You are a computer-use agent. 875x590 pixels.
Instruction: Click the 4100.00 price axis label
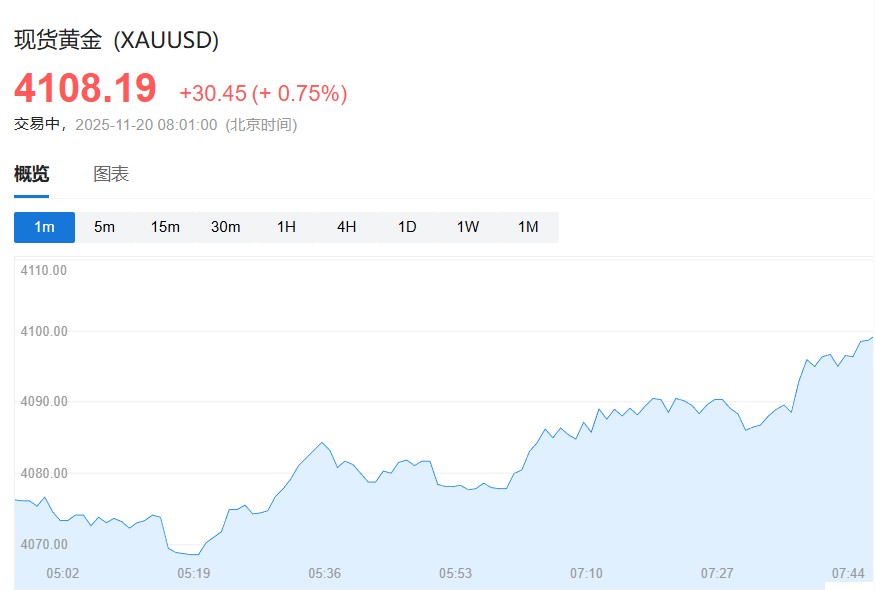[x=45, y=331]
